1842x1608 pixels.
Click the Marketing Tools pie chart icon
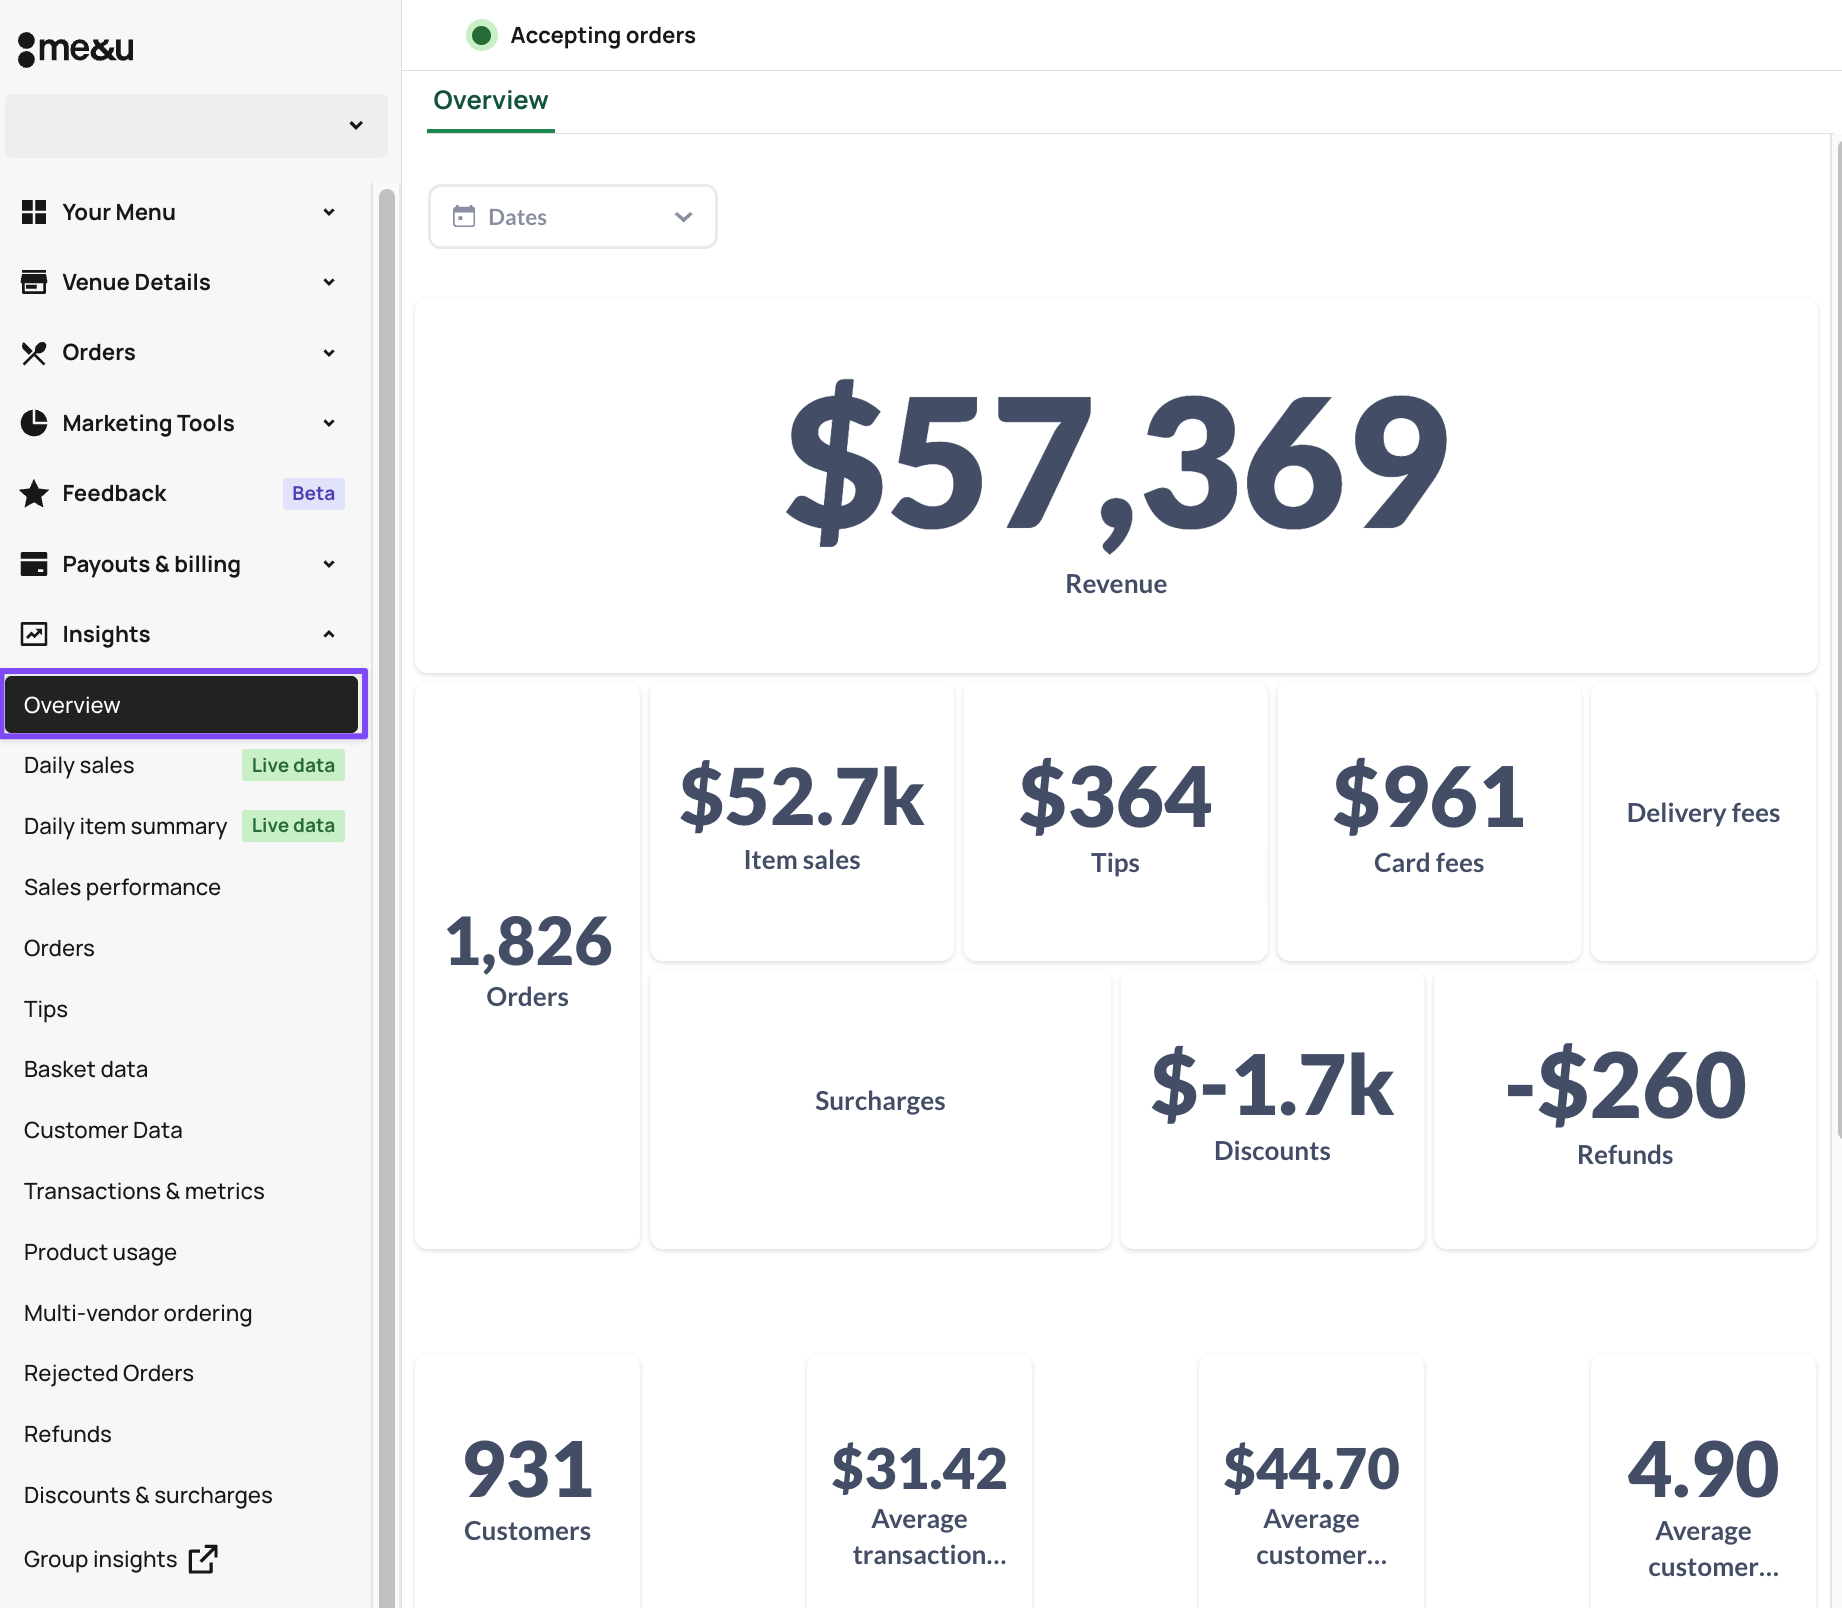pyautogui.click(x=34, y=423)
